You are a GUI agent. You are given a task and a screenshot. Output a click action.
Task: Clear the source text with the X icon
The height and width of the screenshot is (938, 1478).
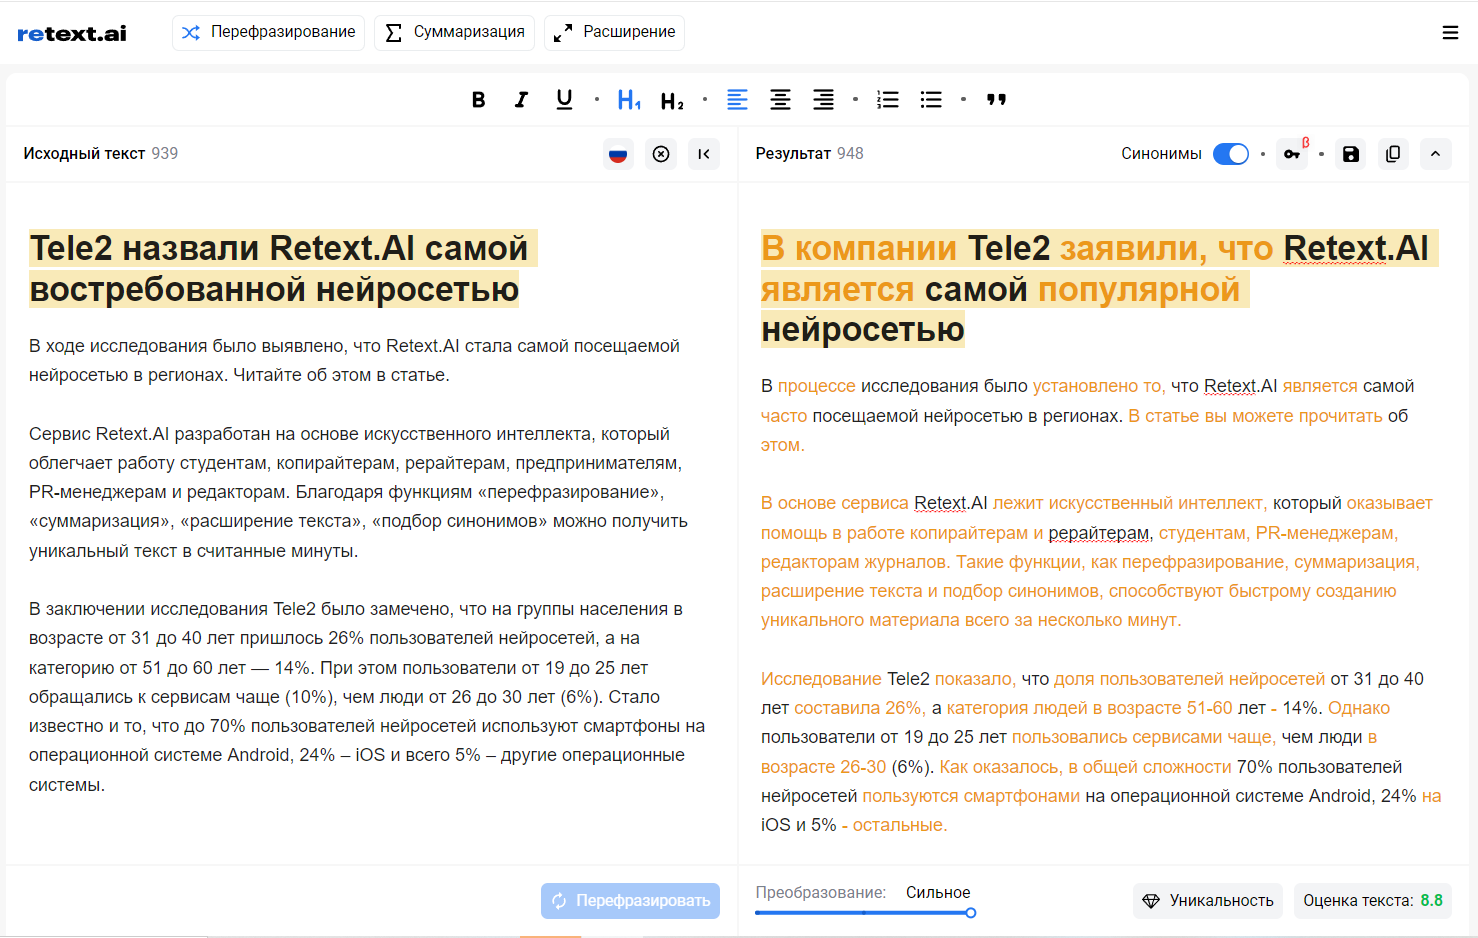pos(661,154)
